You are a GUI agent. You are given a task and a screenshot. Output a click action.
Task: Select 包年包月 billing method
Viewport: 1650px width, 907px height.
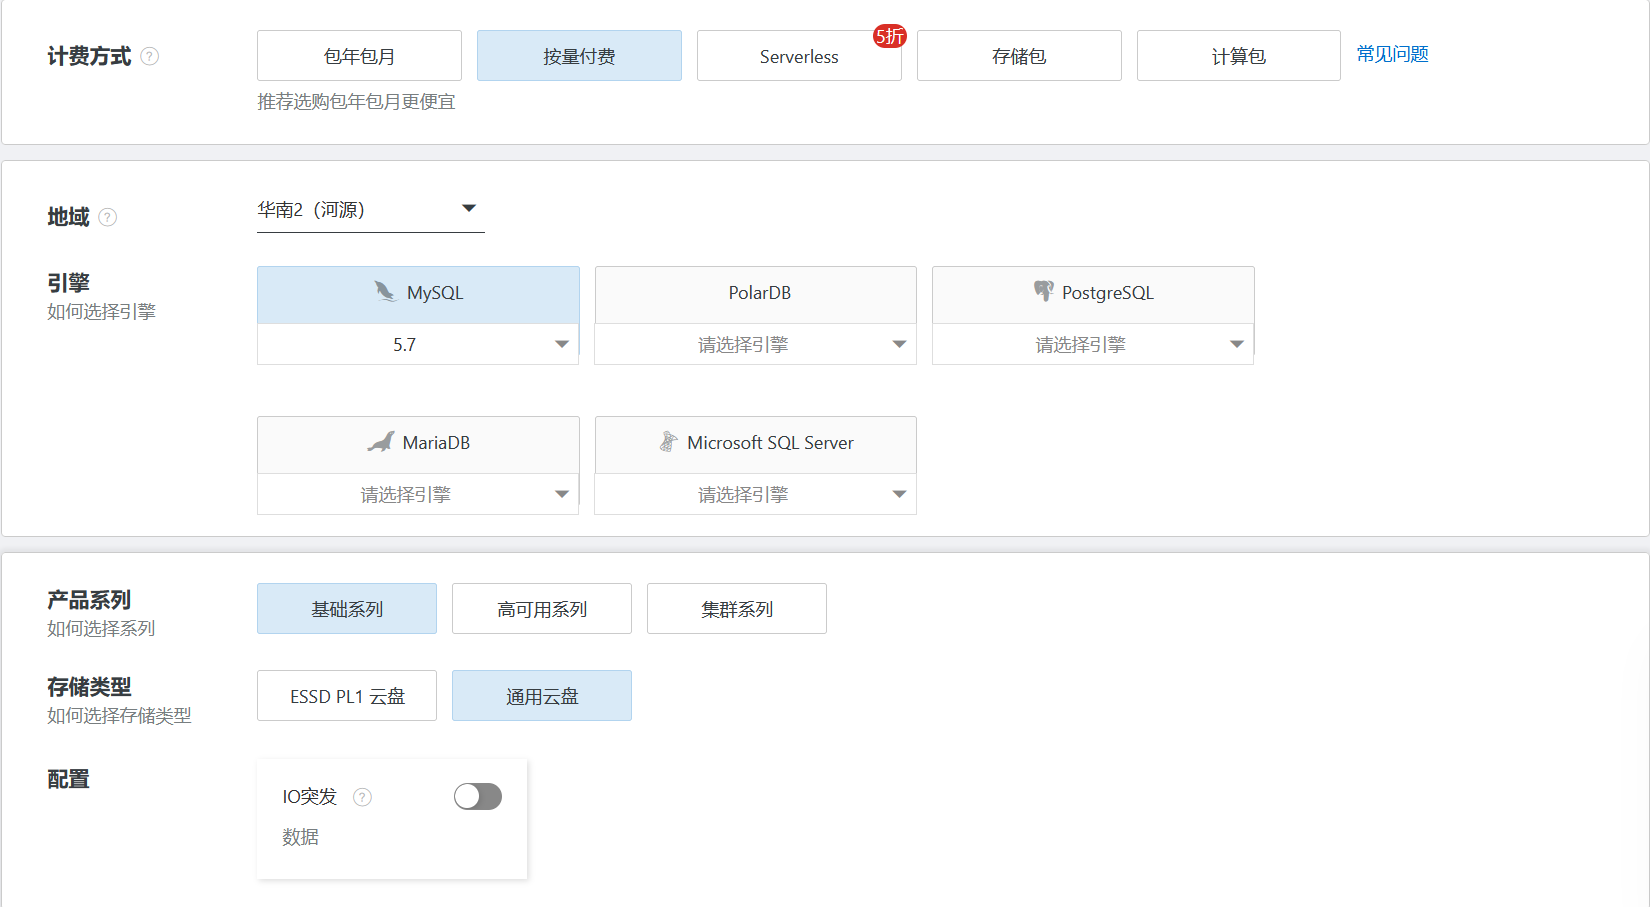(x=359, y=56)
